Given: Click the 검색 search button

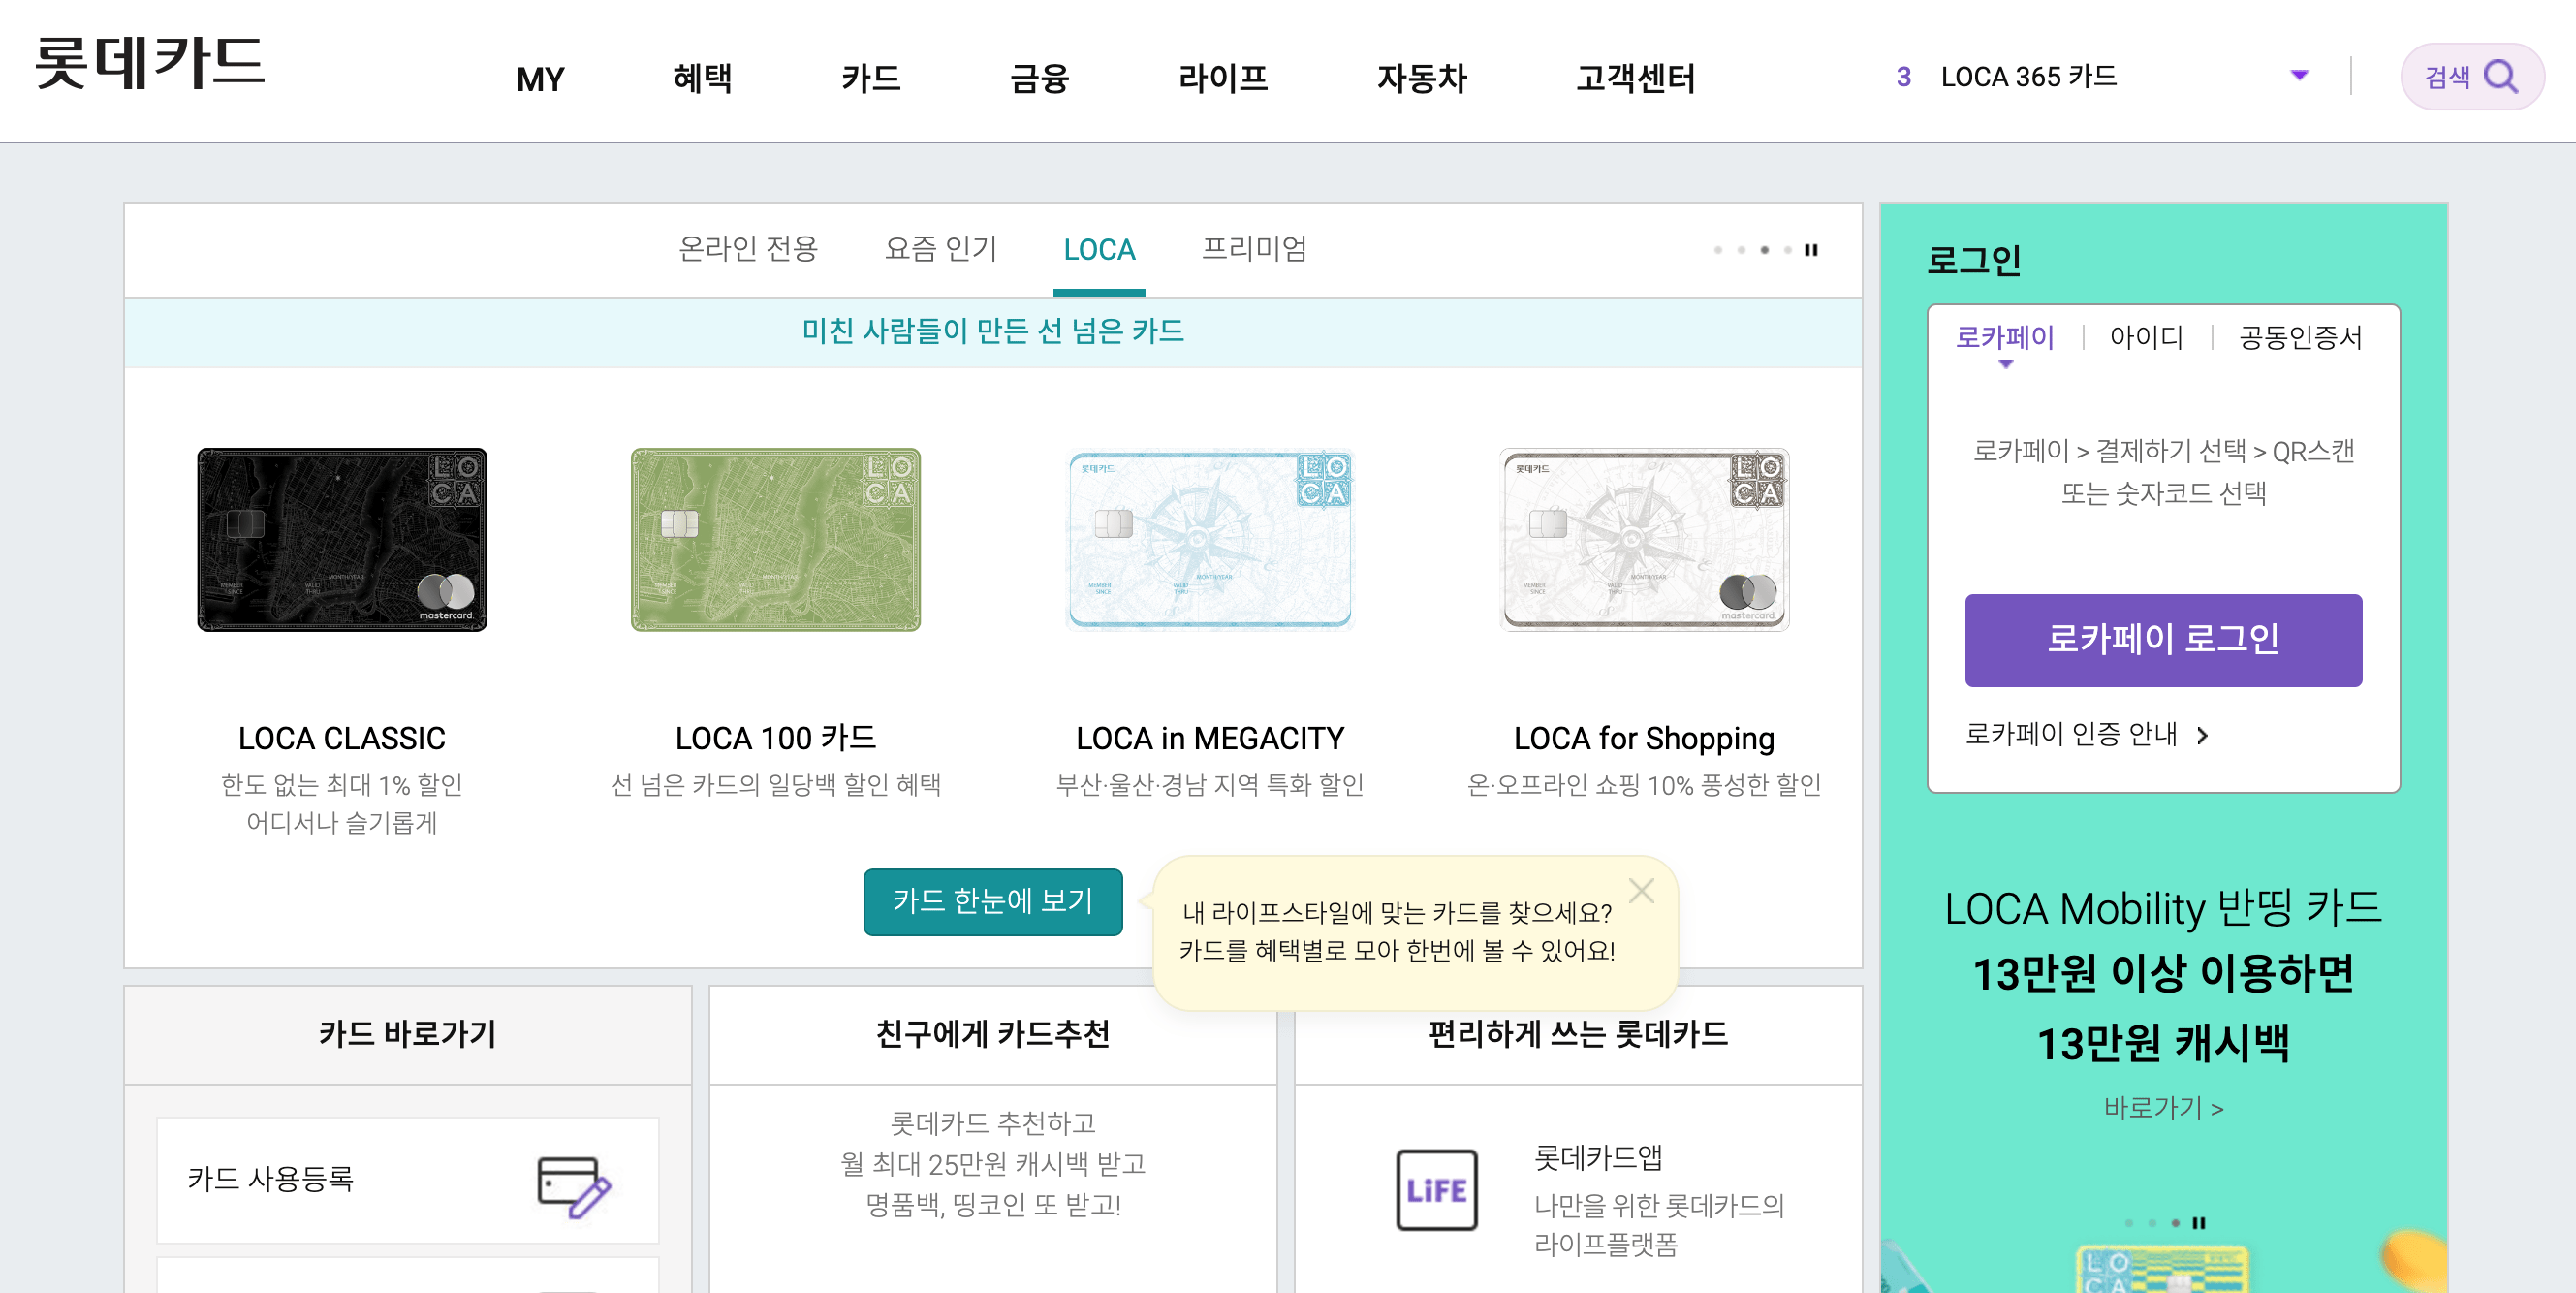Looking at the screenshot, I should click(x=2472, y=76).
